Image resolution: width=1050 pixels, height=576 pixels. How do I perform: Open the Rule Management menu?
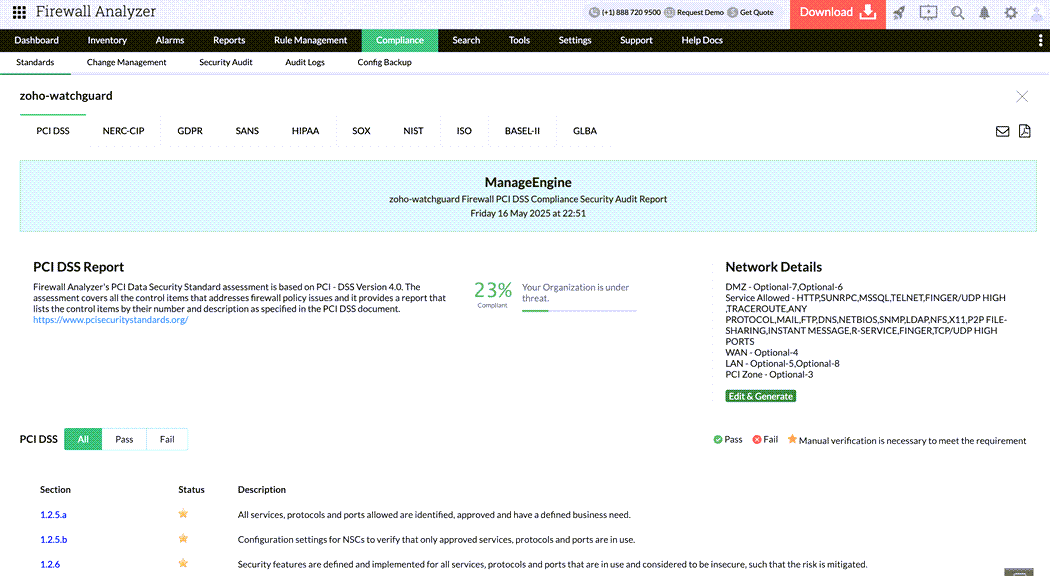310,40
